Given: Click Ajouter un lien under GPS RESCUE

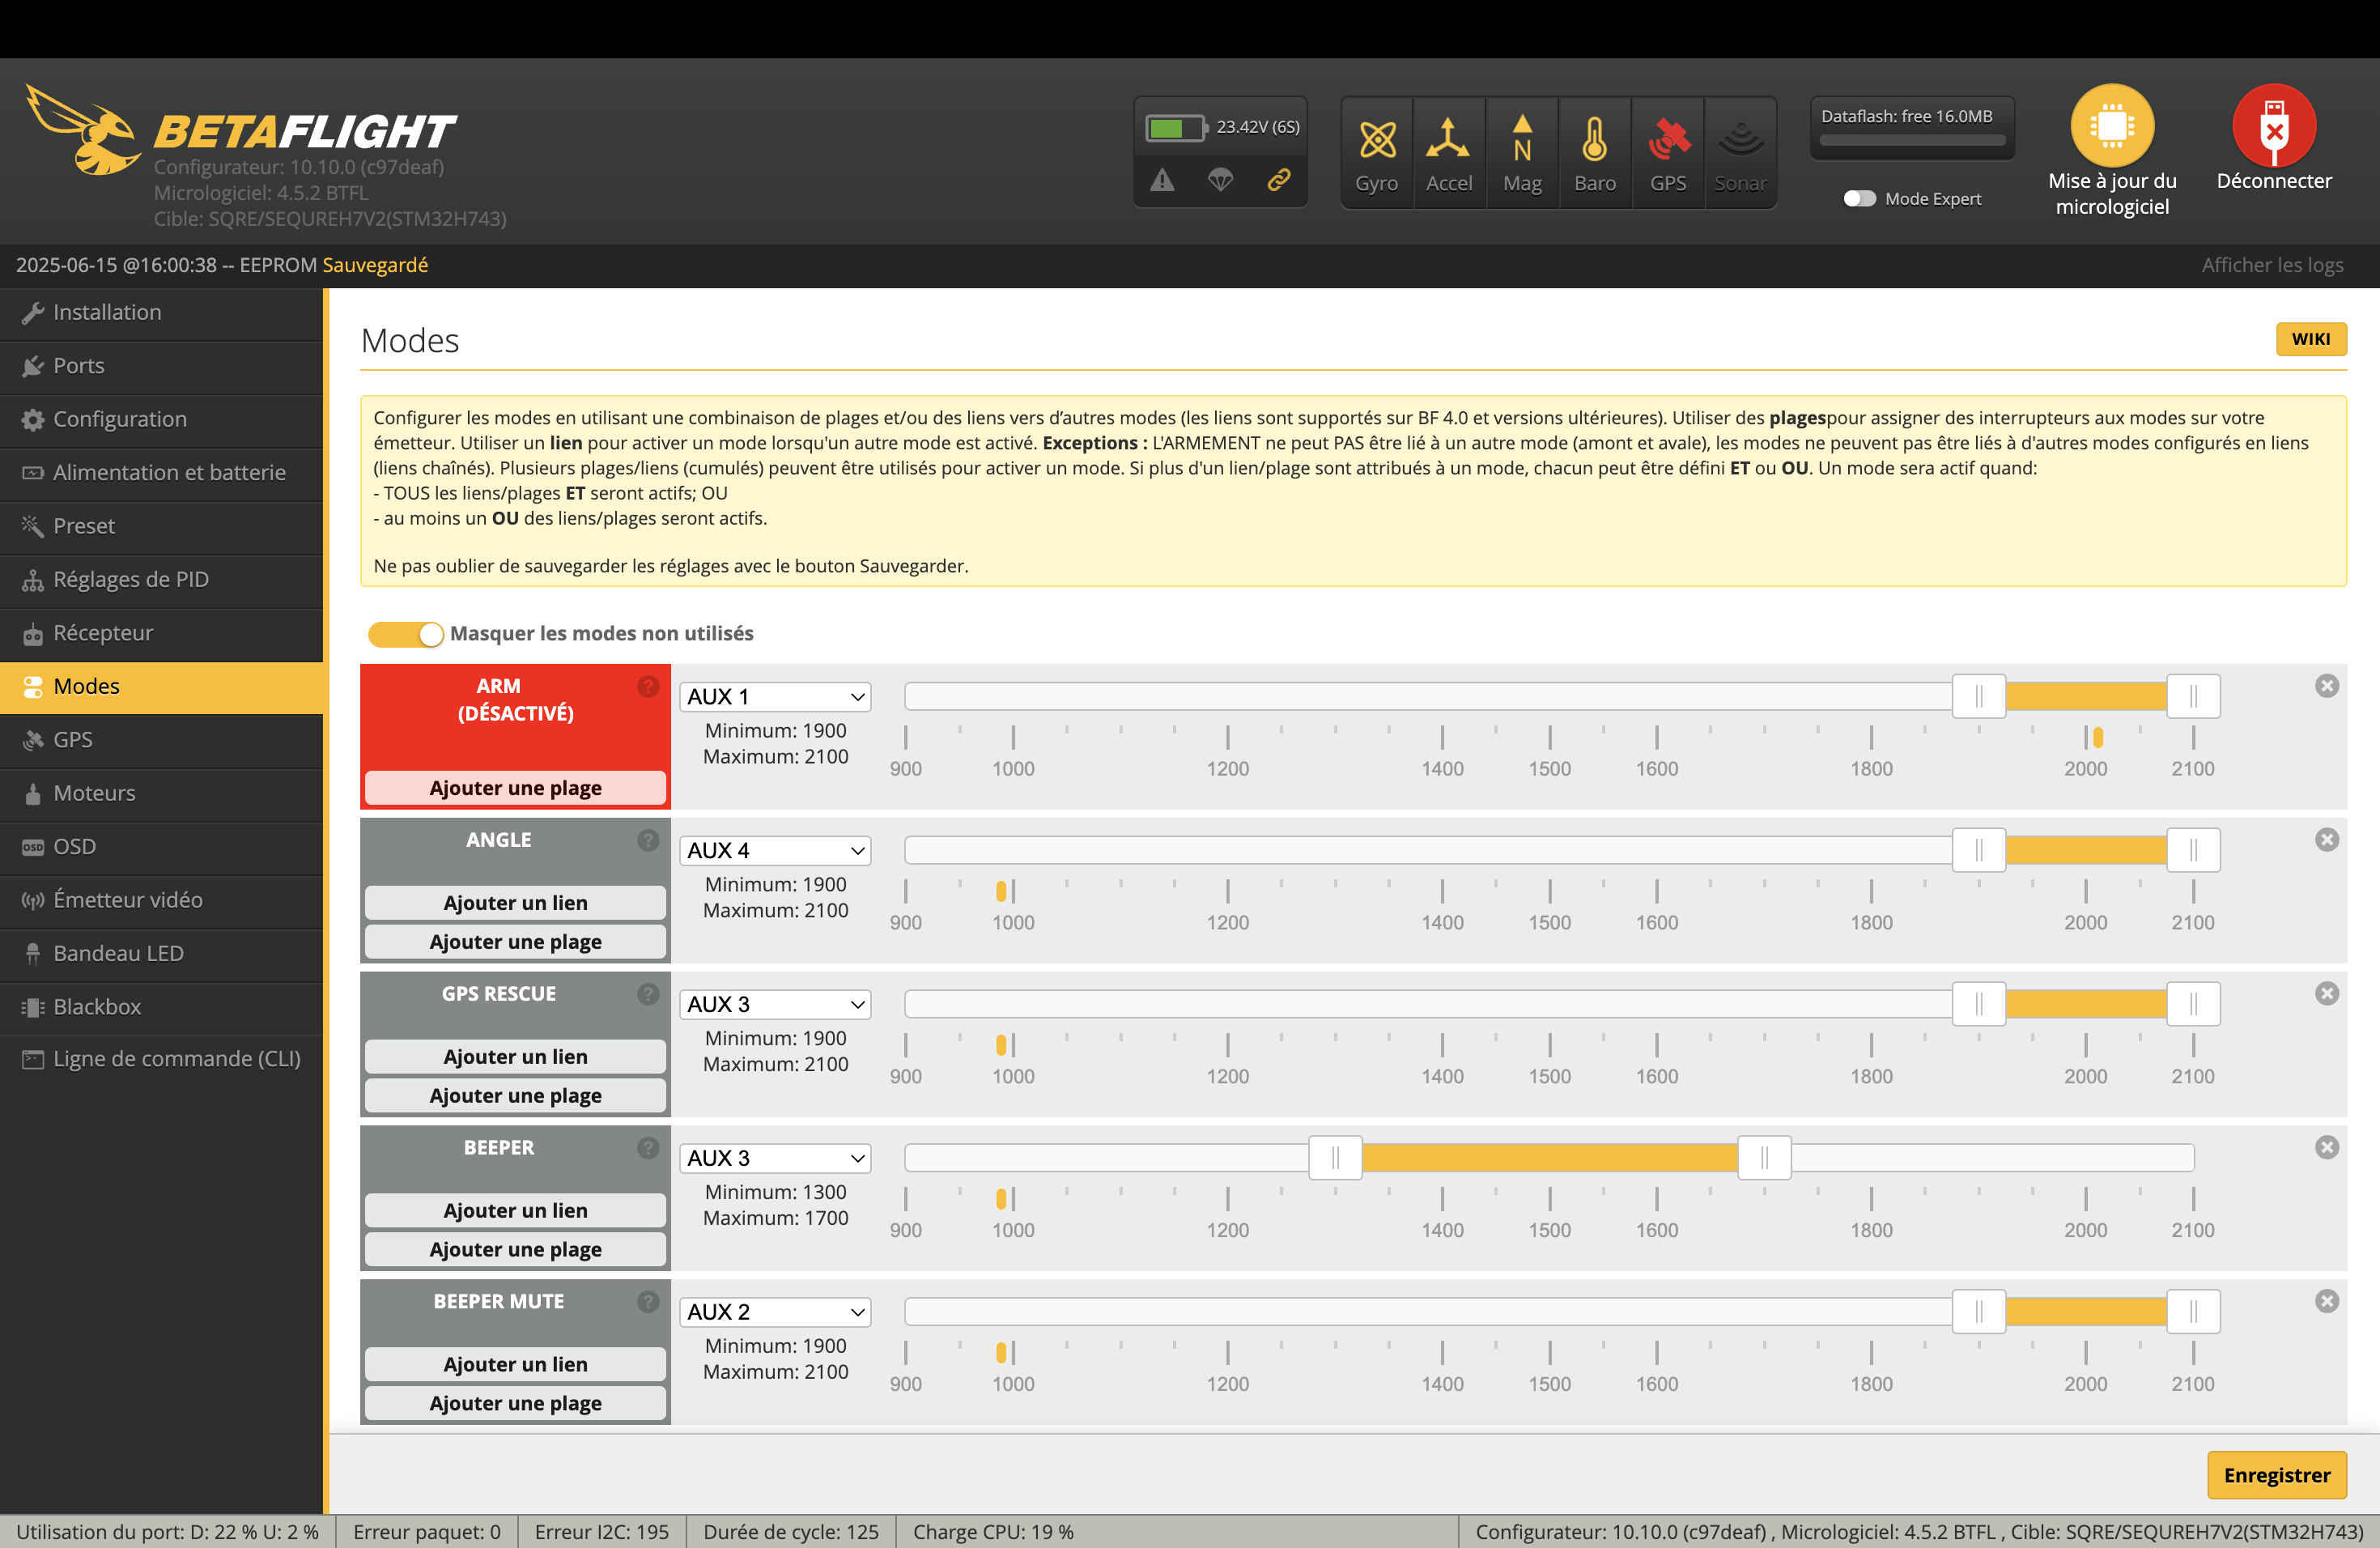Looking at the screenshot, I should [x=515, y=1057].
